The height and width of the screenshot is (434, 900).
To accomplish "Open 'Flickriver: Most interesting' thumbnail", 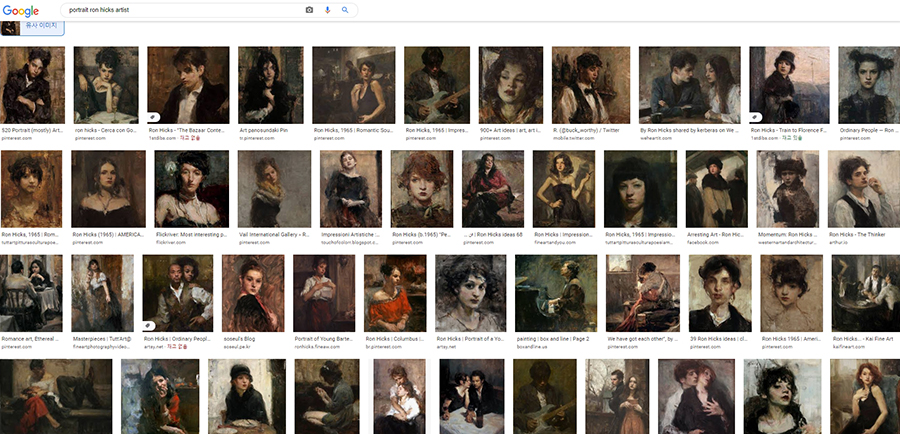I will 192,189.
